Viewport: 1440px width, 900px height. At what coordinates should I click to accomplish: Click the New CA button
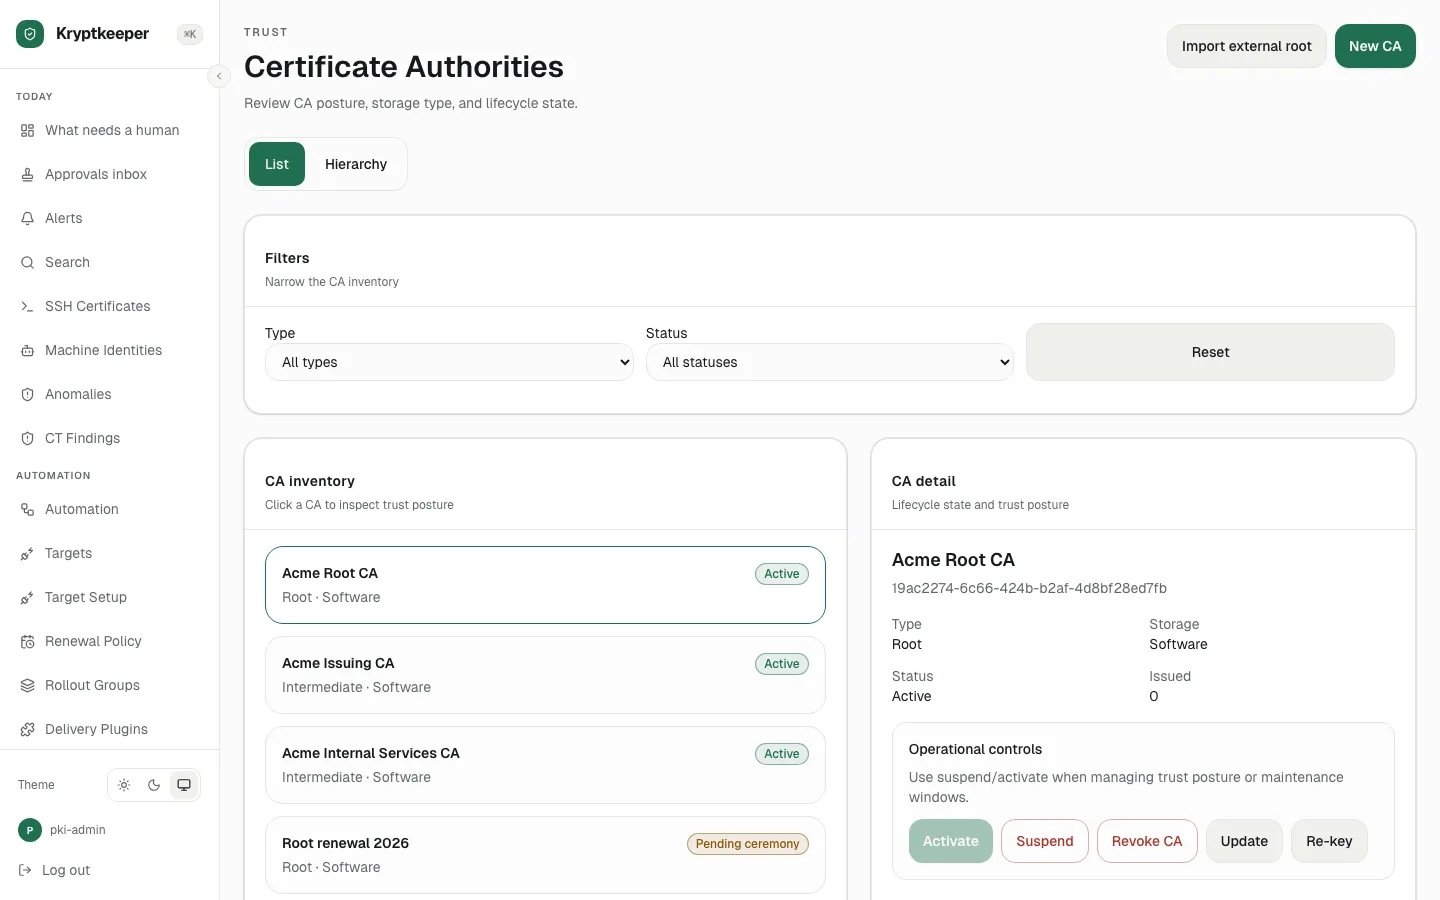tap(1375, 46)
